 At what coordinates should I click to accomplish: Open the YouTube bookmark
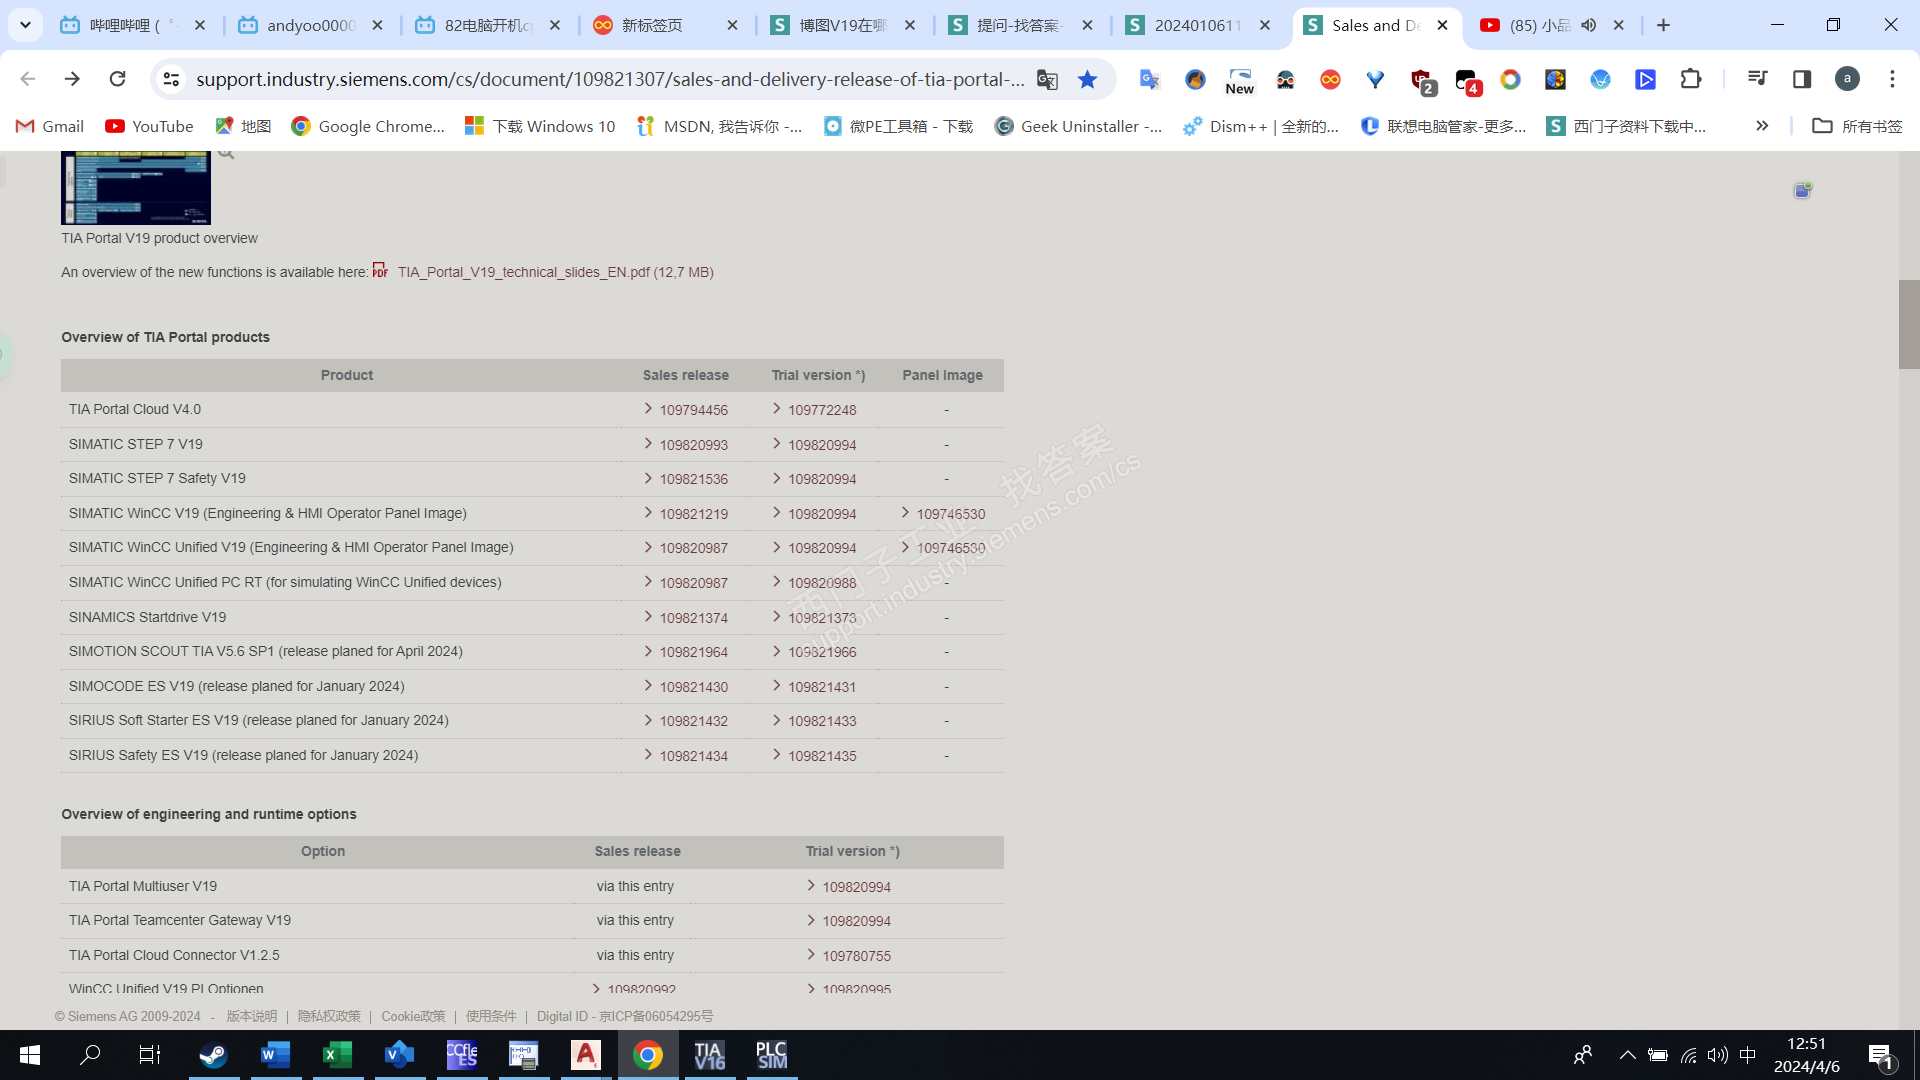point(149,126)
